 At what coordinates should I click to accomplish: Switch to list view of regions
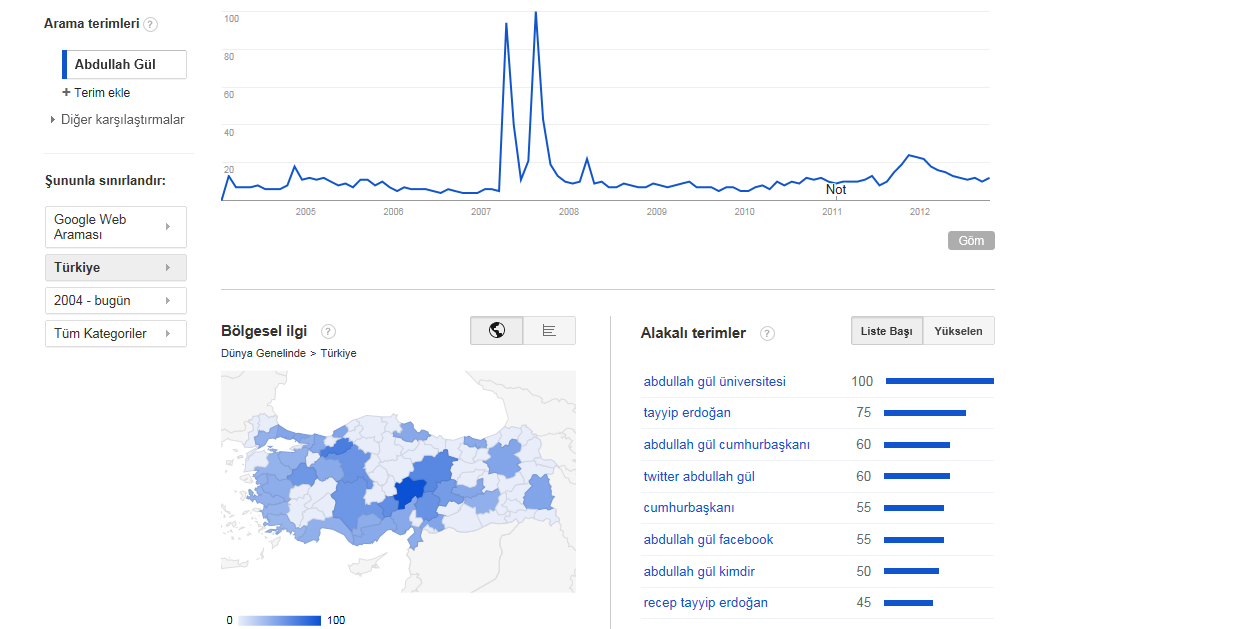pyautogui.click(x=549, y=331)
